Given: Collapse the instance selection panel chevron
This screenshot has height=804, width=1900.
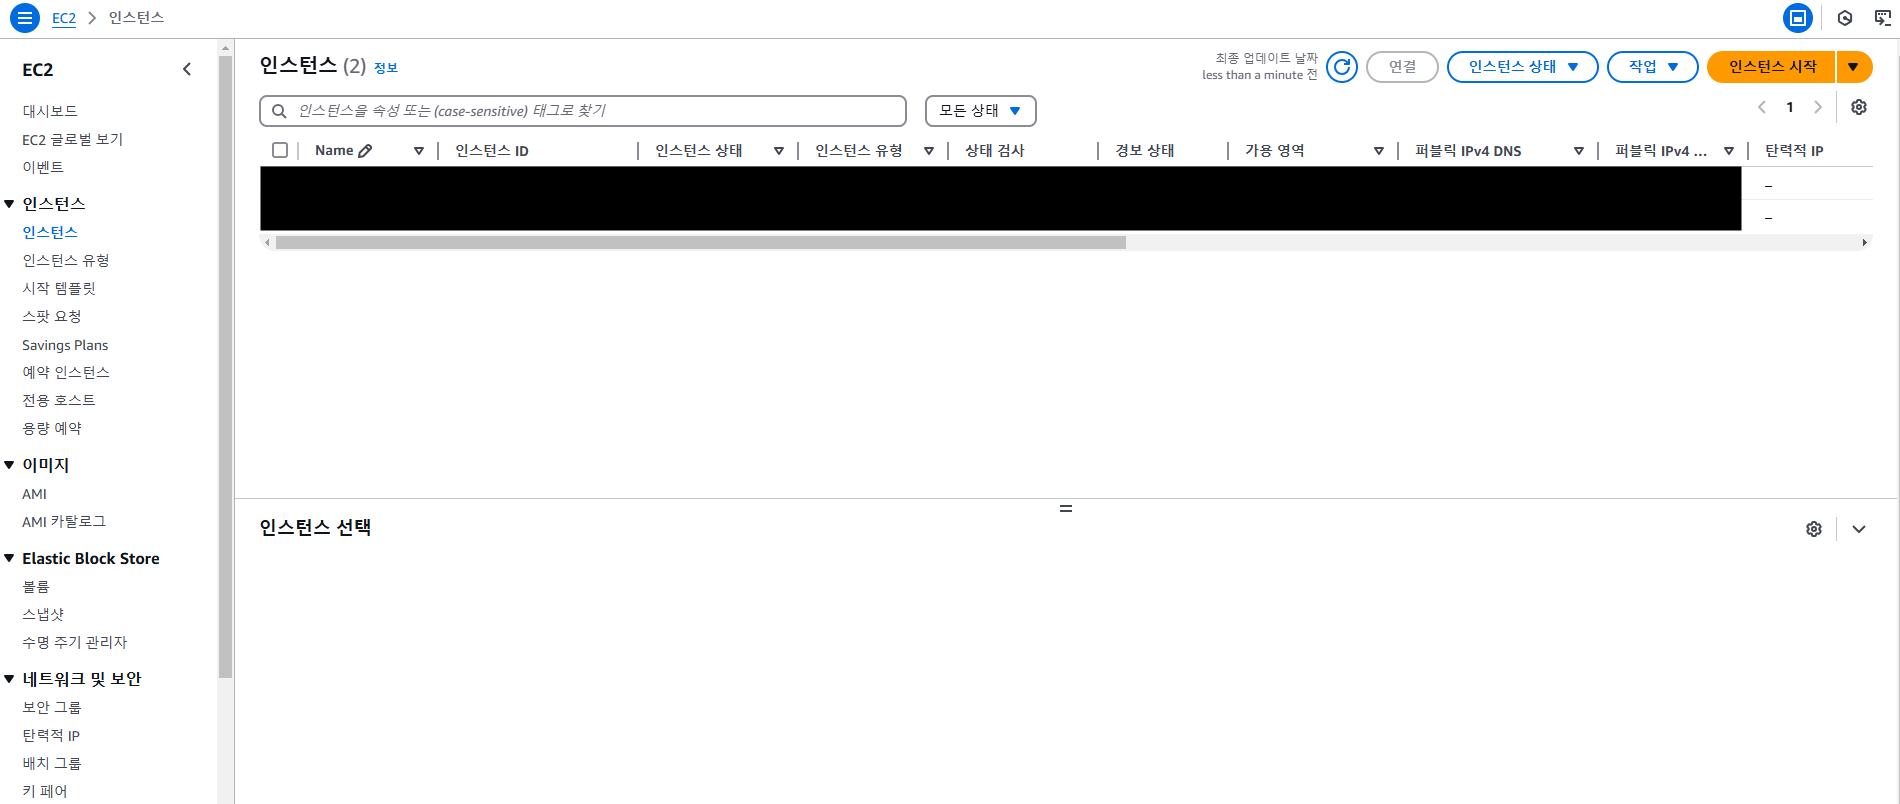Looking at the screenshot, I should [1859, 529].
